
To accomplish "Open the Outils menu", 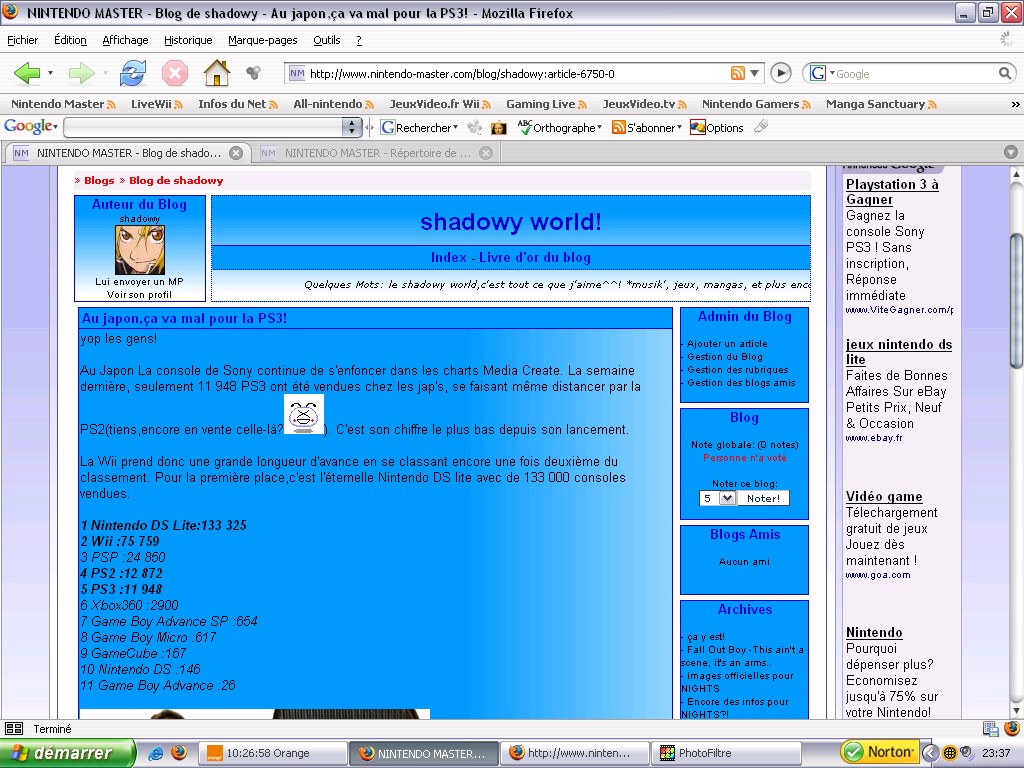I will coord(327,40).
